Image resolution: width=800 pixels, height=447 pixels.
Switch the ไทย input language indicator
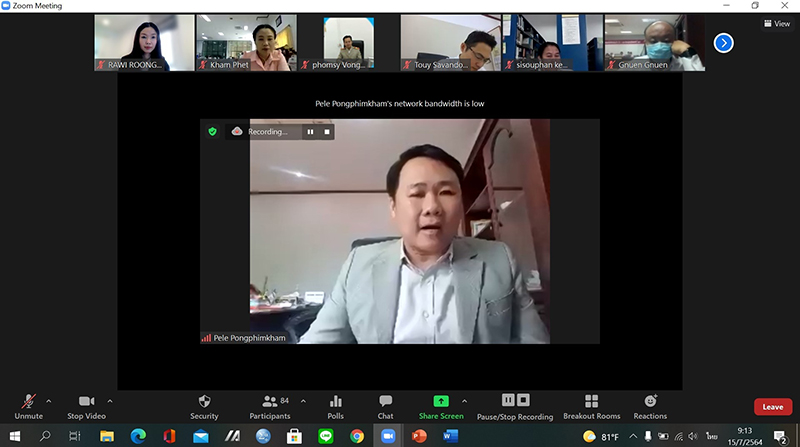coord(712,436)
